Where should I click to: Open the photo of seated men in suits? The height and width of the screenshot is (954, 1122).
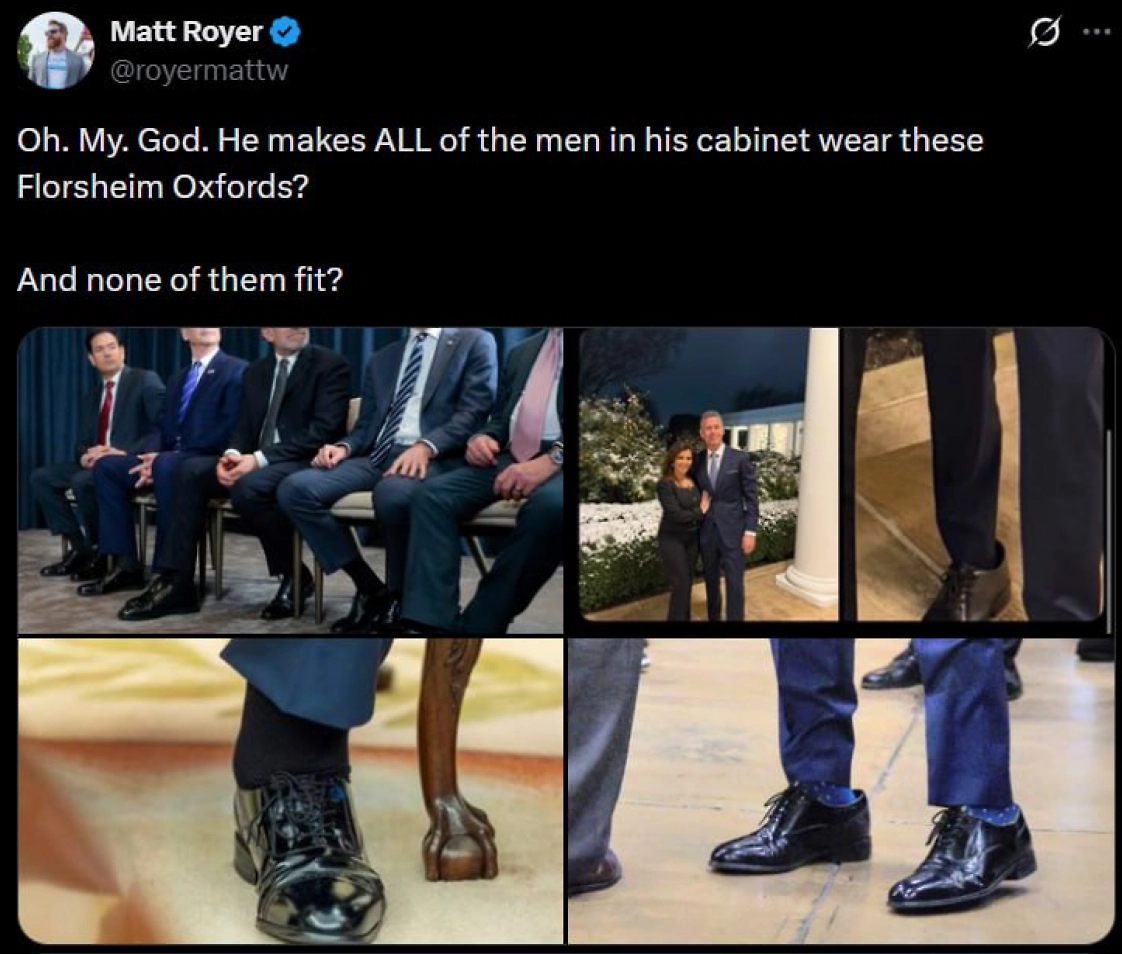click(x=290, y=480)
